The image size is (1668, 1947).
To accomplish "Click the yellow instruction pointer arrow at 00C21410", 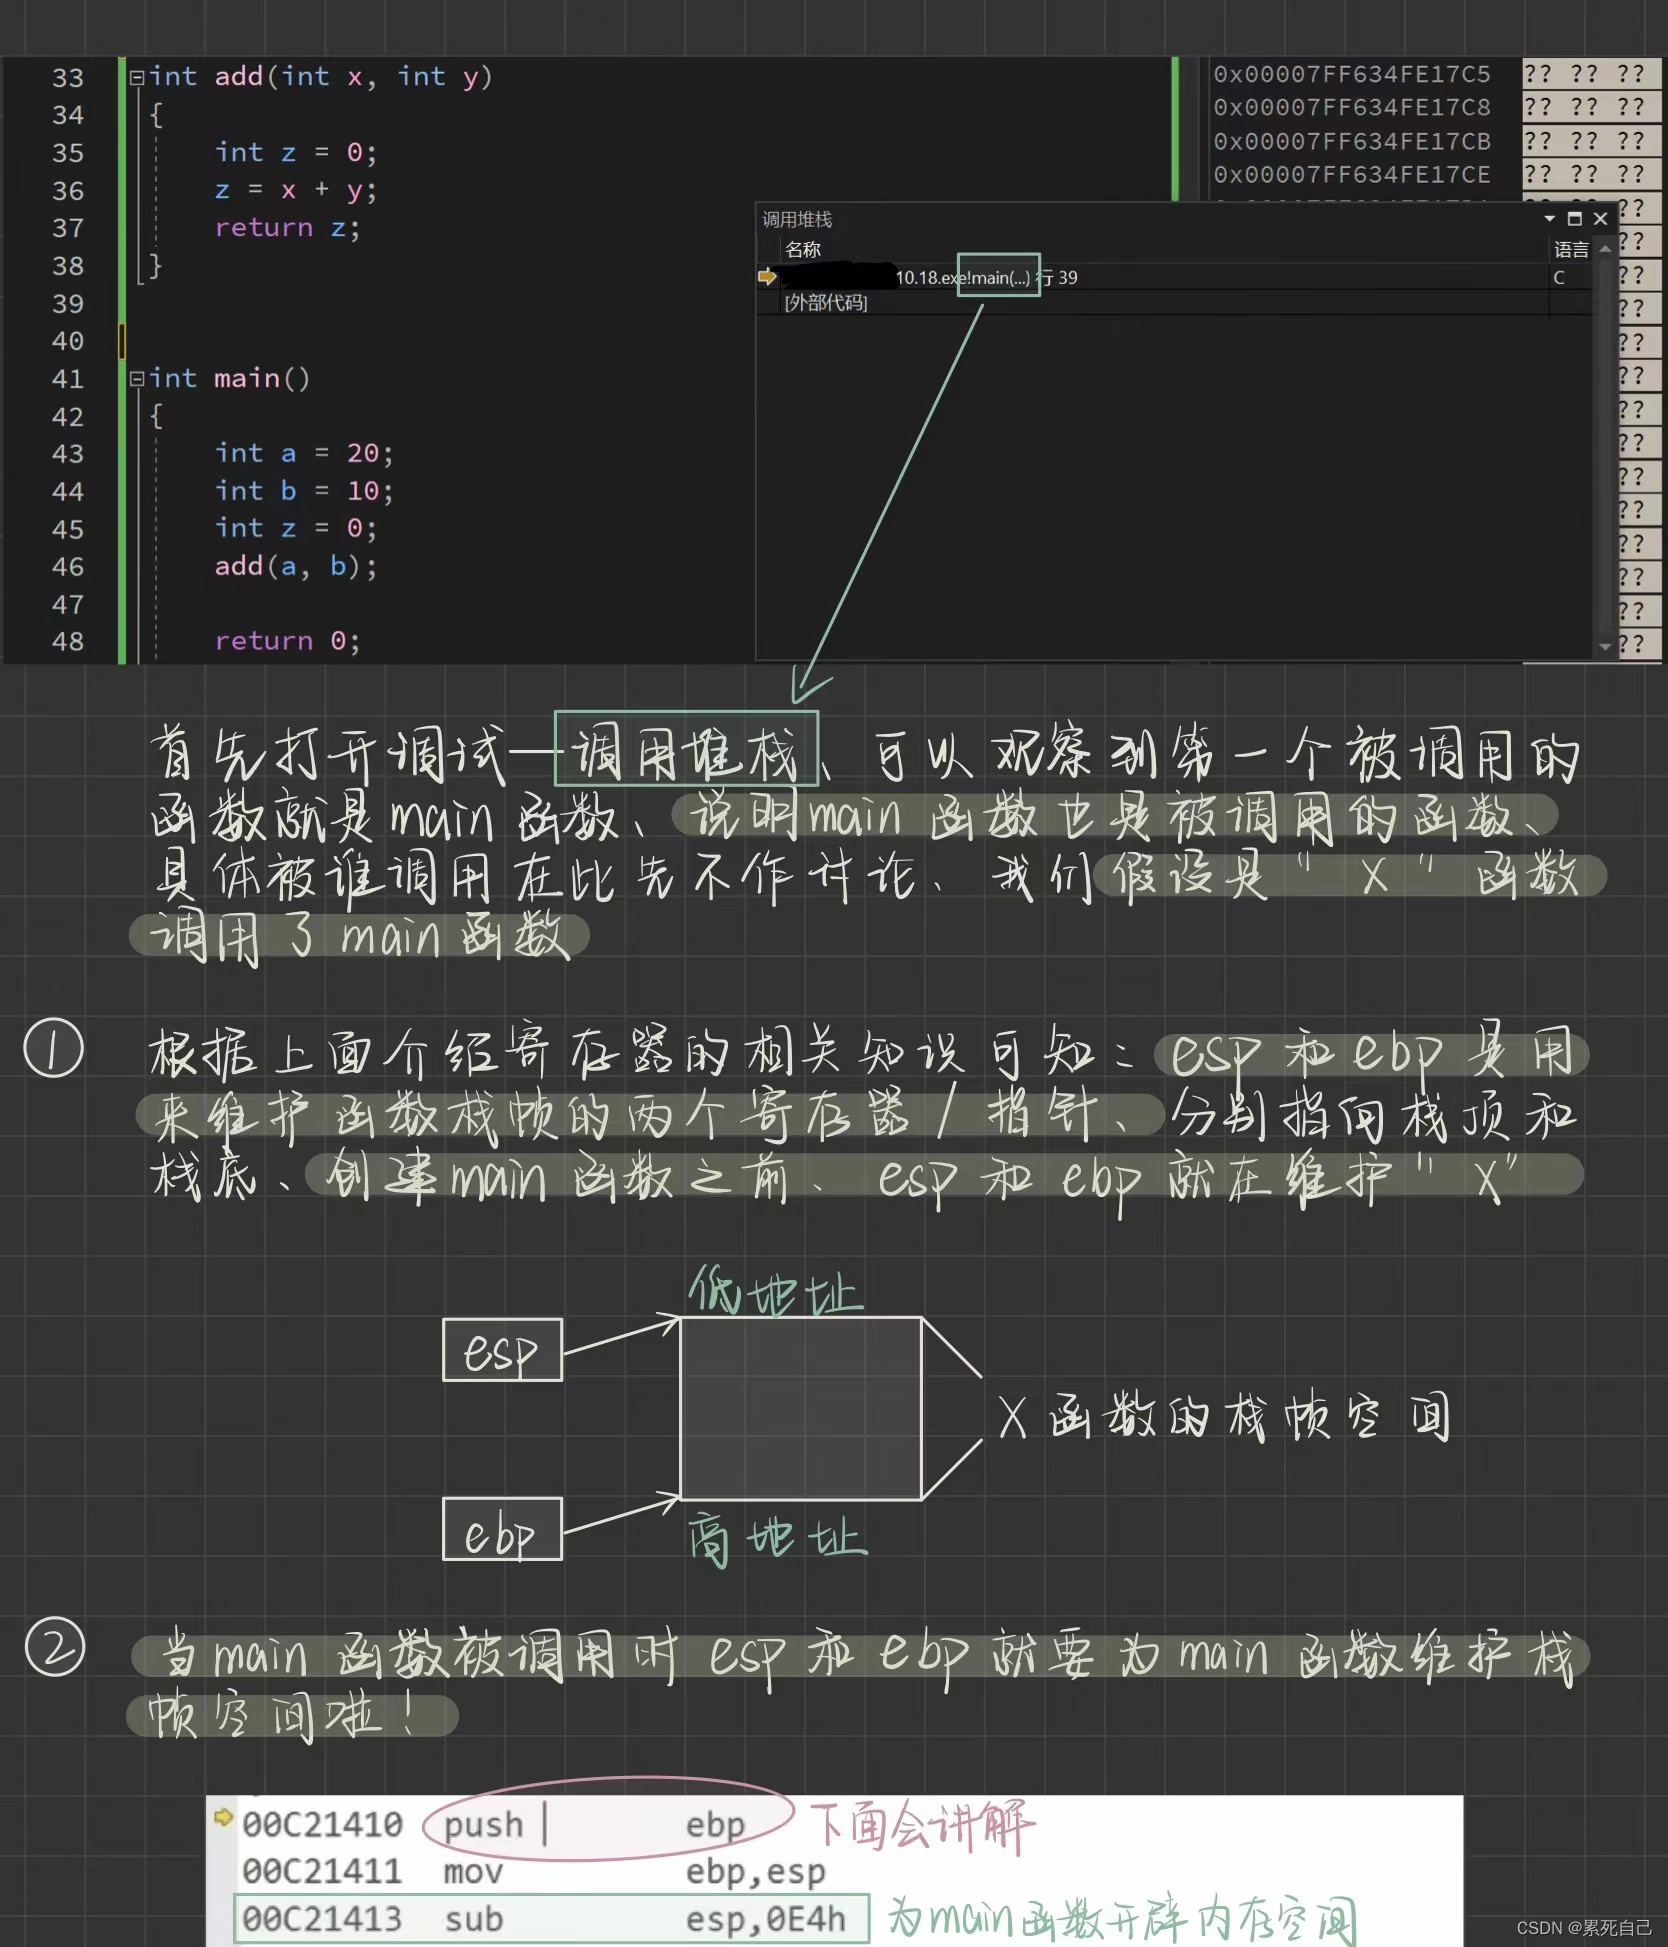I will tap(224, 1816).
